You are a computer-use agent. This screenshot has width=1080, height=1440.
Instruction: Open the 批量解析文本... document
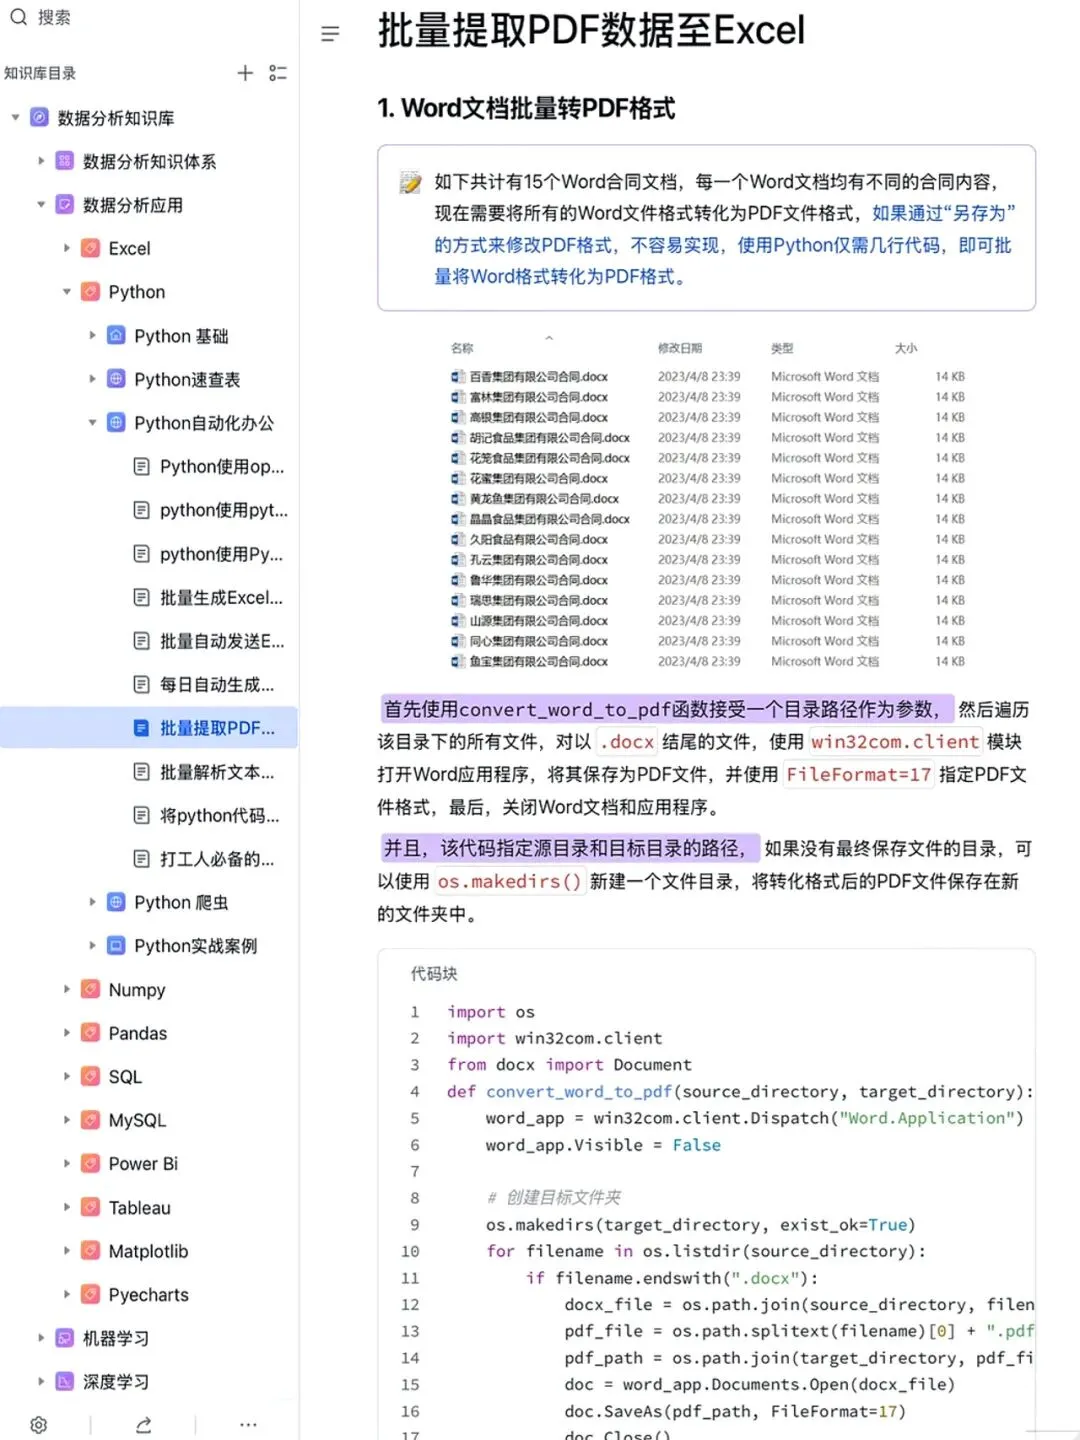pos(217,772)
